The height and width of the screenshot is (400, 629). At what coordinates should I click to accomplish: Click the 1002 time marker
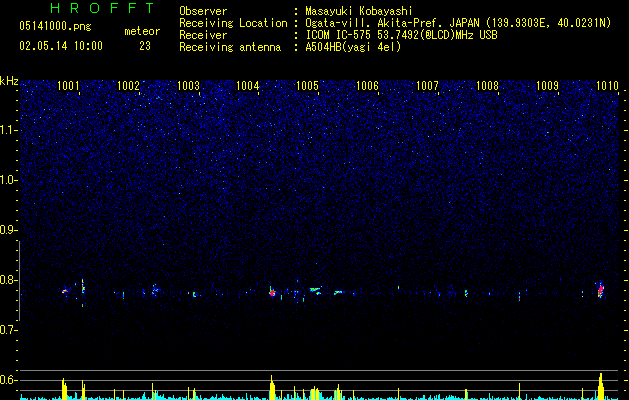[x=128, y=85]
